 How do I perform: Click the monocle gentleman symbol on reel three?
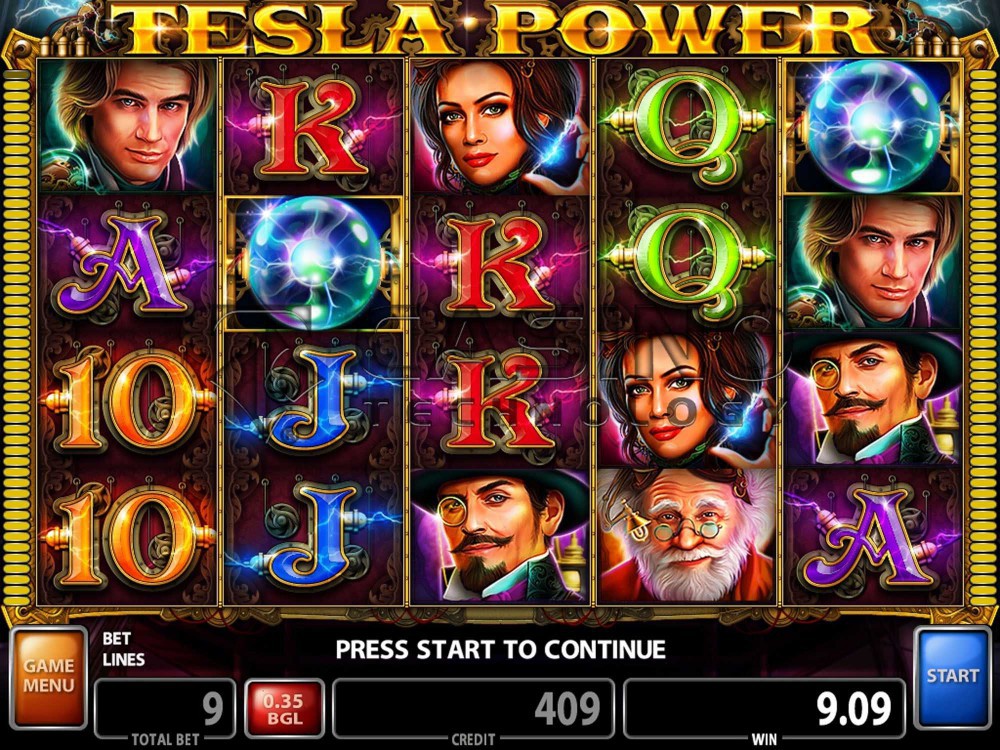pyautogui.click(x=500, y=536)
